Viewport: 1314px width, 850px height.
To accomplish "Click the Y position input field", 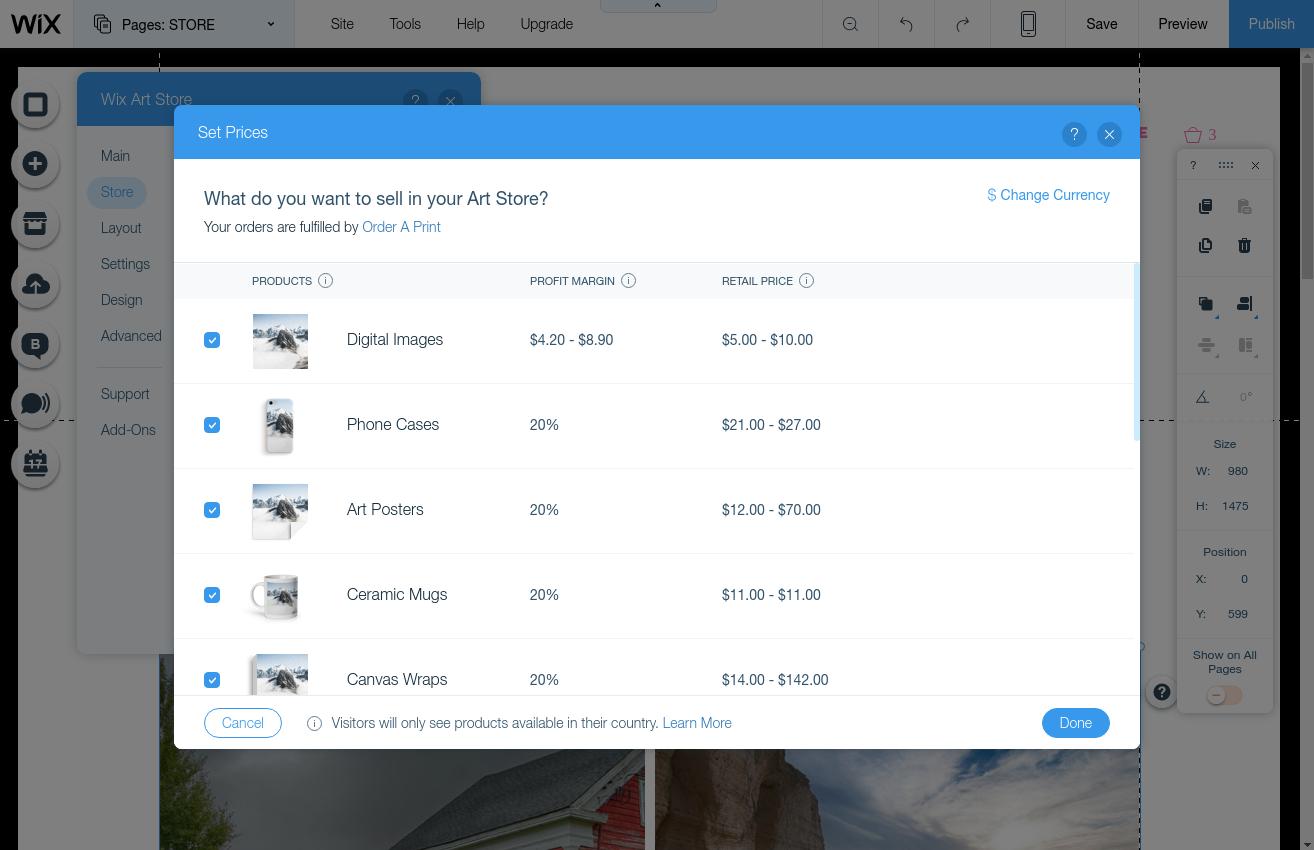I will coord(1237,614).
